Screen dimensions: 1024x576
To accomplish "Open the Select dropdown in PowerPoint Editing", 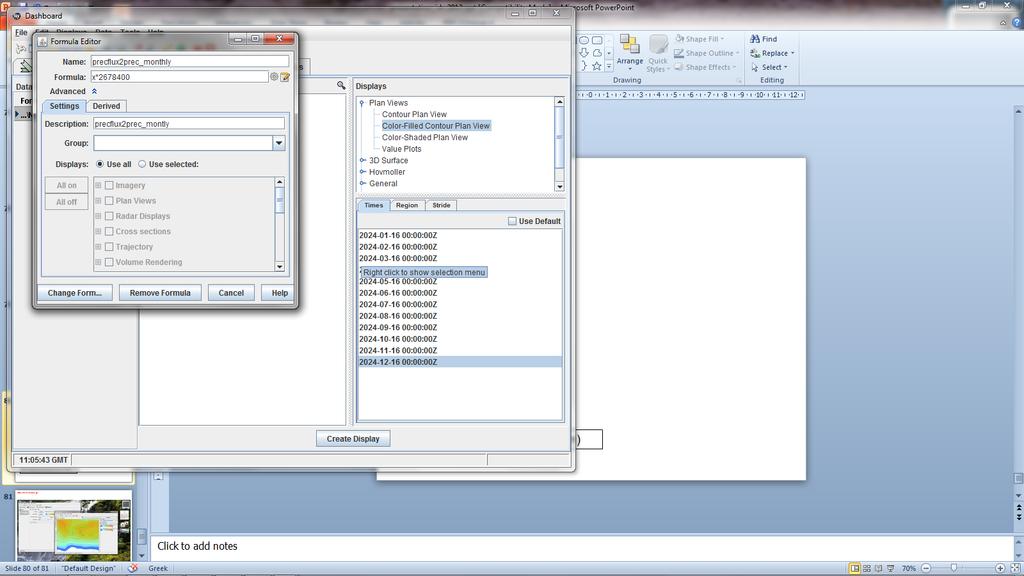I will (771, 67).
